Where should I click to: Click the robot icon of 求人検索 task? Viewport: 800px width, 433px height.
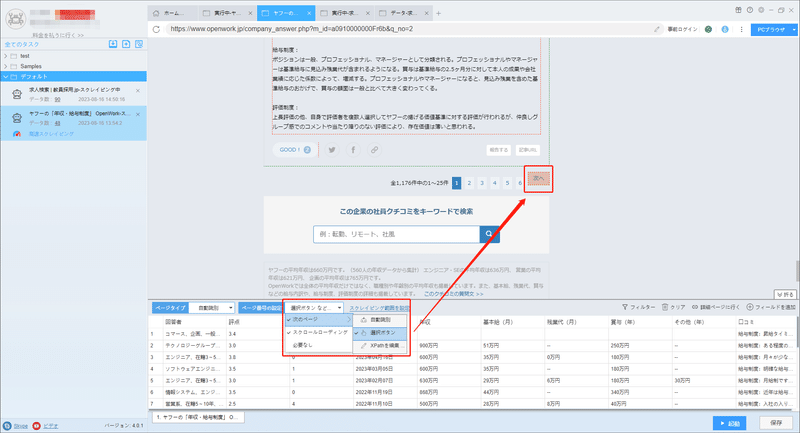pyautogui.click(x=17, y=94)
